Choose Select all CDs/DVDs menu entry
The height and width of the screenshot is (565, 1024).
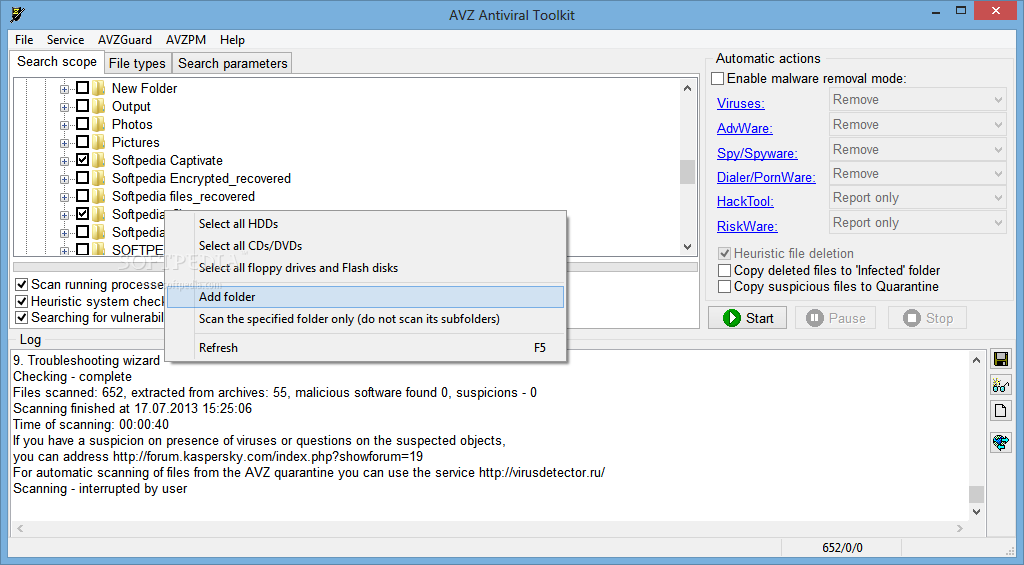pos(366,246)
